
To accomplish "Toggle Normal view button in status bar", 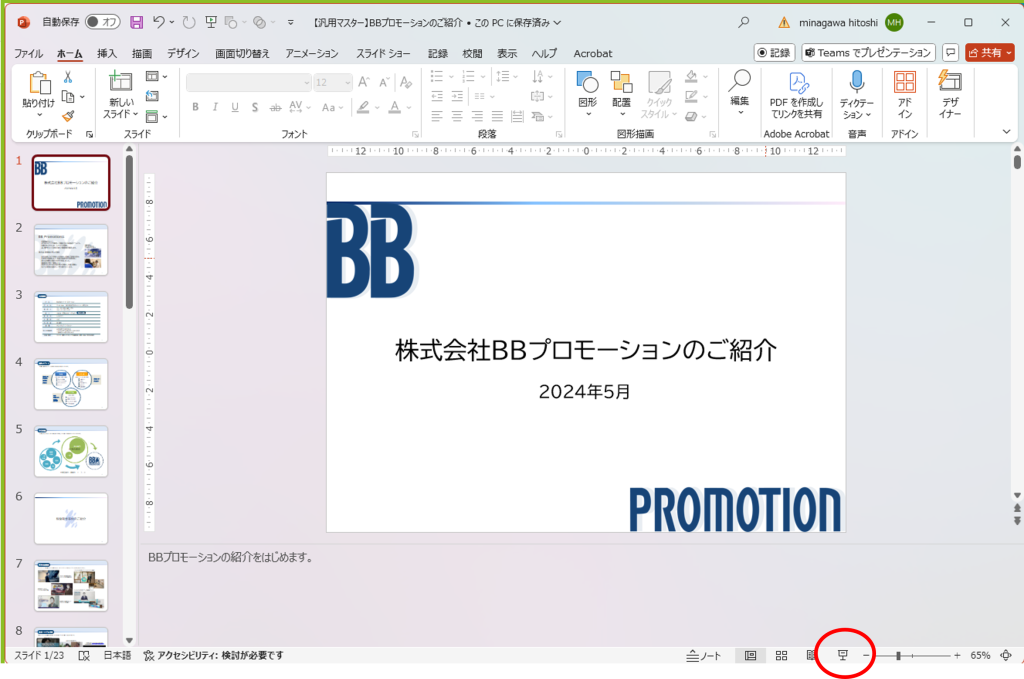I will pyautogui.click(x=750, y=655).
